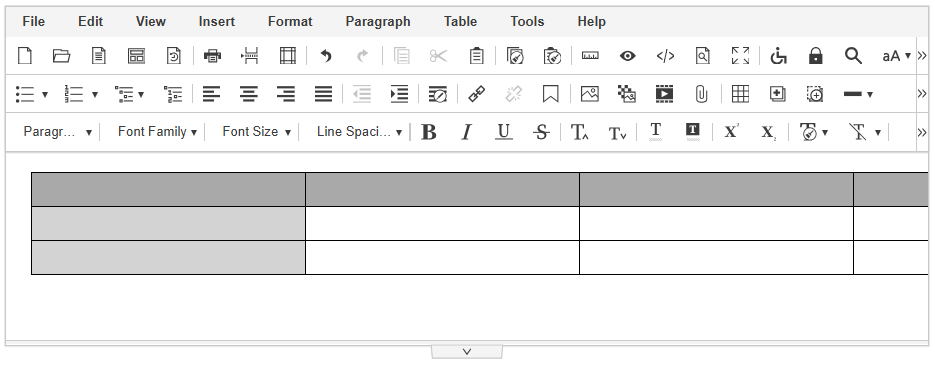Open the Font Size dropdown
Viewport: 935px width, 377px height.
pos(256,132)
